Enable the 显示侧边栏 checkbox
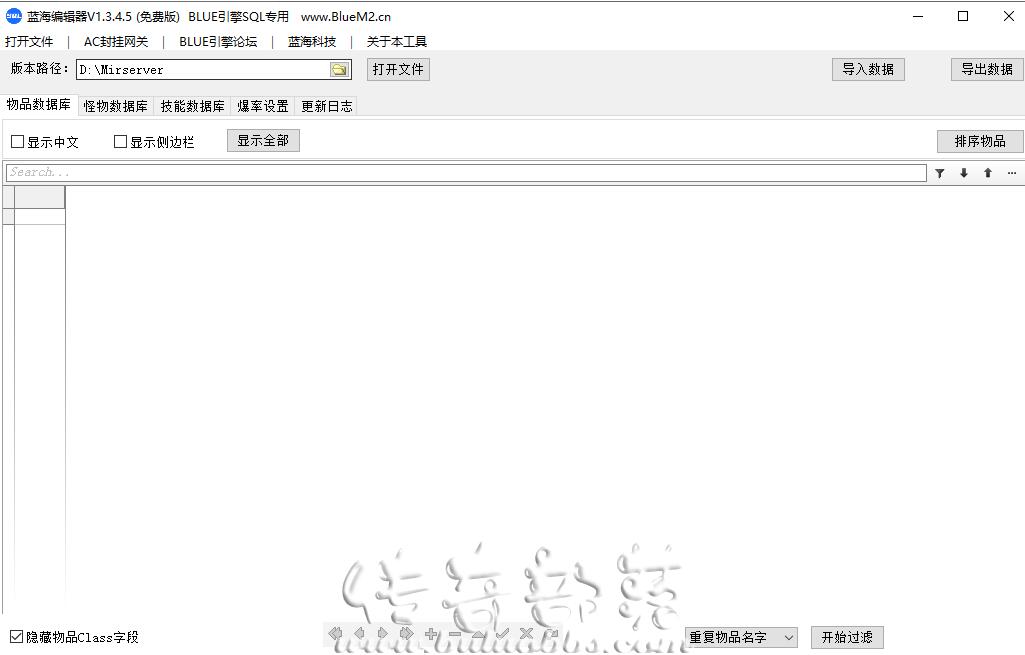The image size is (1025, 655). (x=120, y=142)
